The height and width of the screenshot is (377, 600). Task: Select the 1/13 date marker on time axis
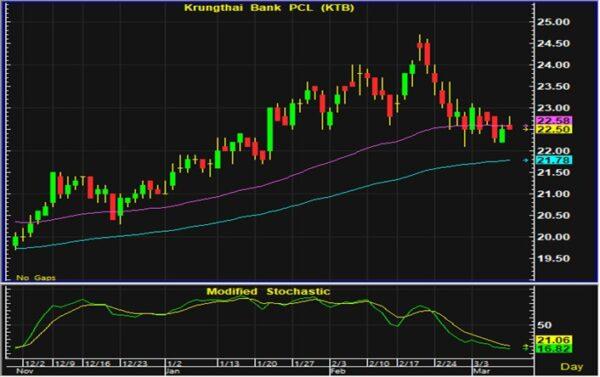tap(229, 363)
